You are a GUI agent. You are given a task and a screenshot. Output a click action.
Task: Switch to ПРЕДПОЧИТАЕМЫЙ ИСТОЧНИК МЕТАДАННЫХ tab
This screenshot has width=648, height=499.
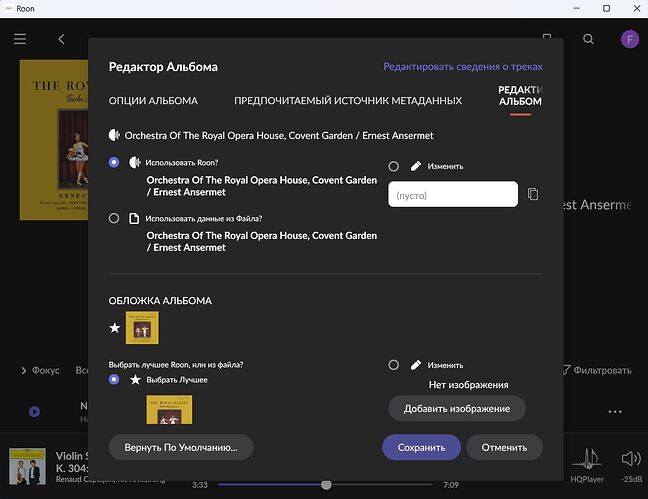(x=348, y=101)
